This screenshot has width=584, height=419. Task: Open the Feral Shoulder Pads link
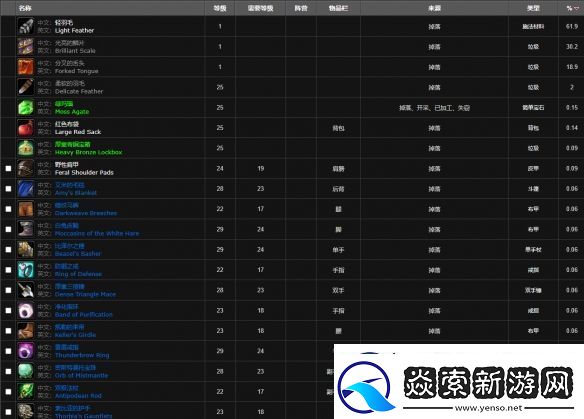pos(84,172)
